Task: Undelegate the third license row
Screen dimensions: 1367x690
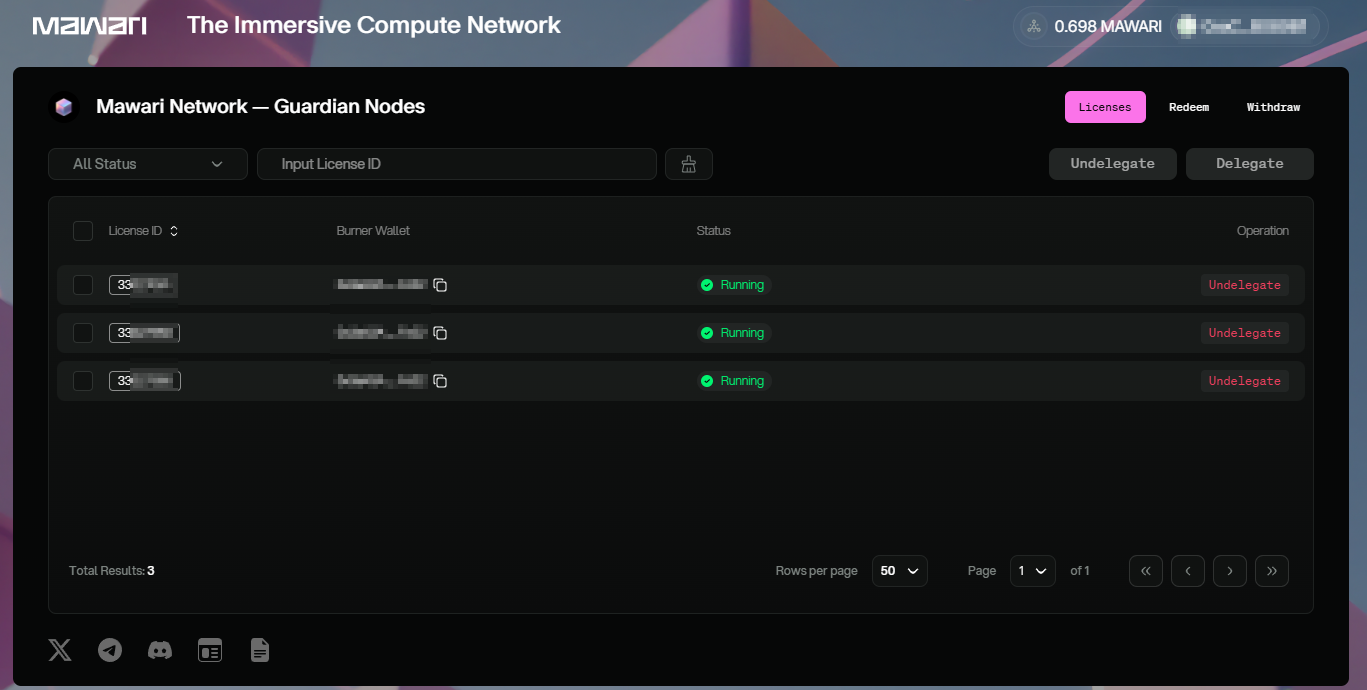Action: pos(1245,381)
